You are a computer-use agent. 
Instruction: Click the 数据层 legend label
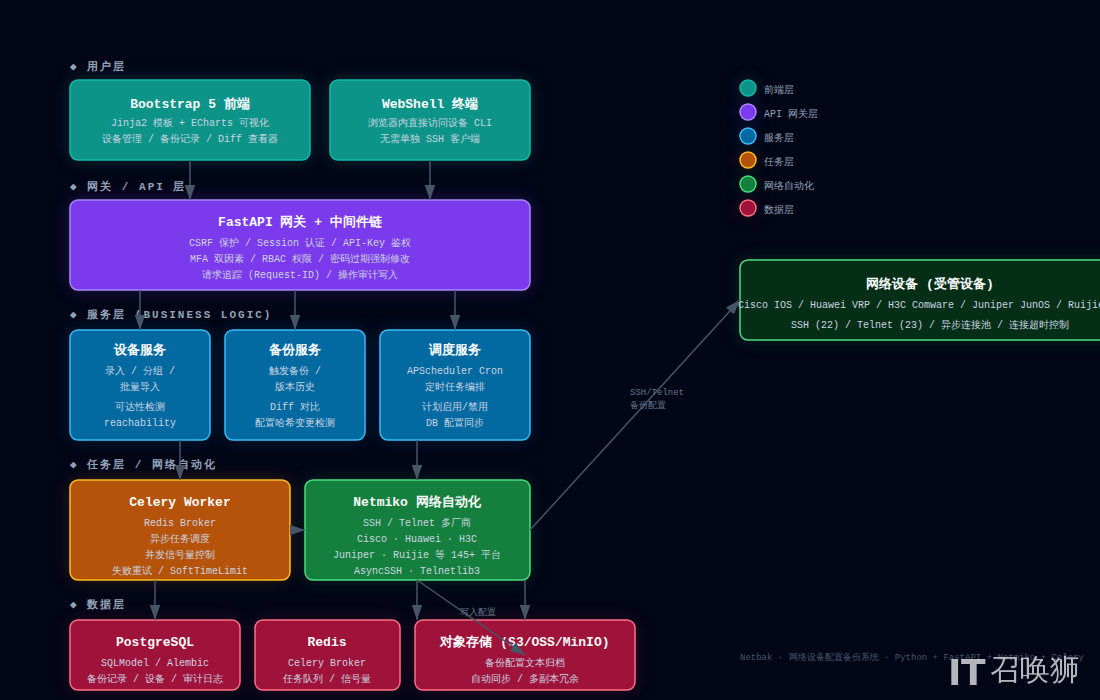point(779,210)
